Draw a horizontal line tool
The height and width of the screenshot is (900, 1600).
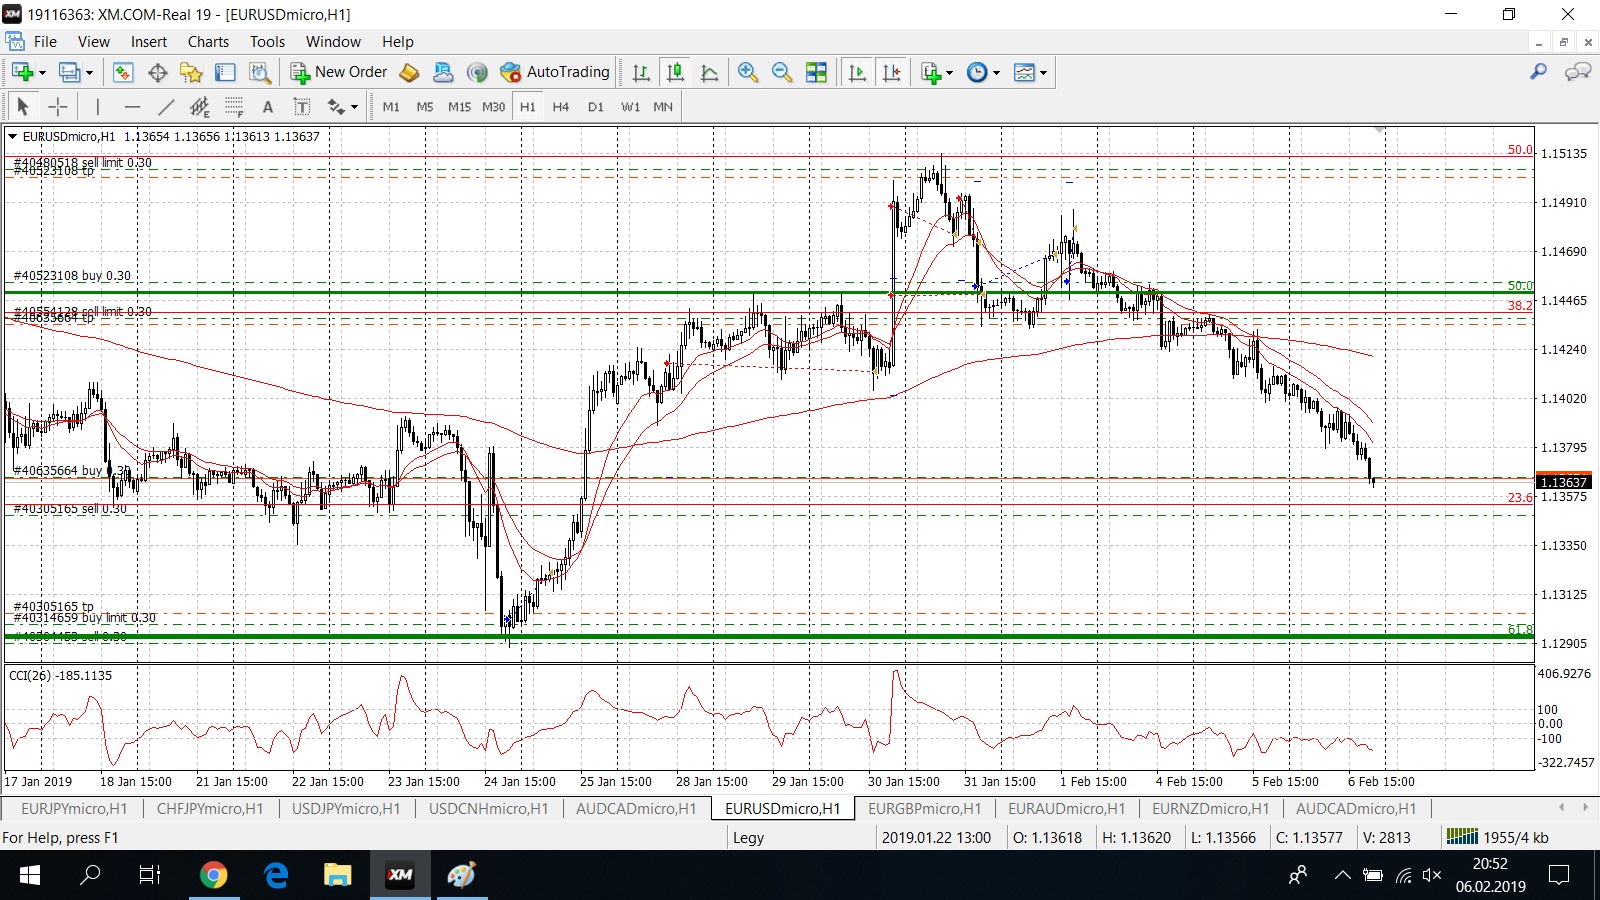pyautogui.click(x=132, y=107)
